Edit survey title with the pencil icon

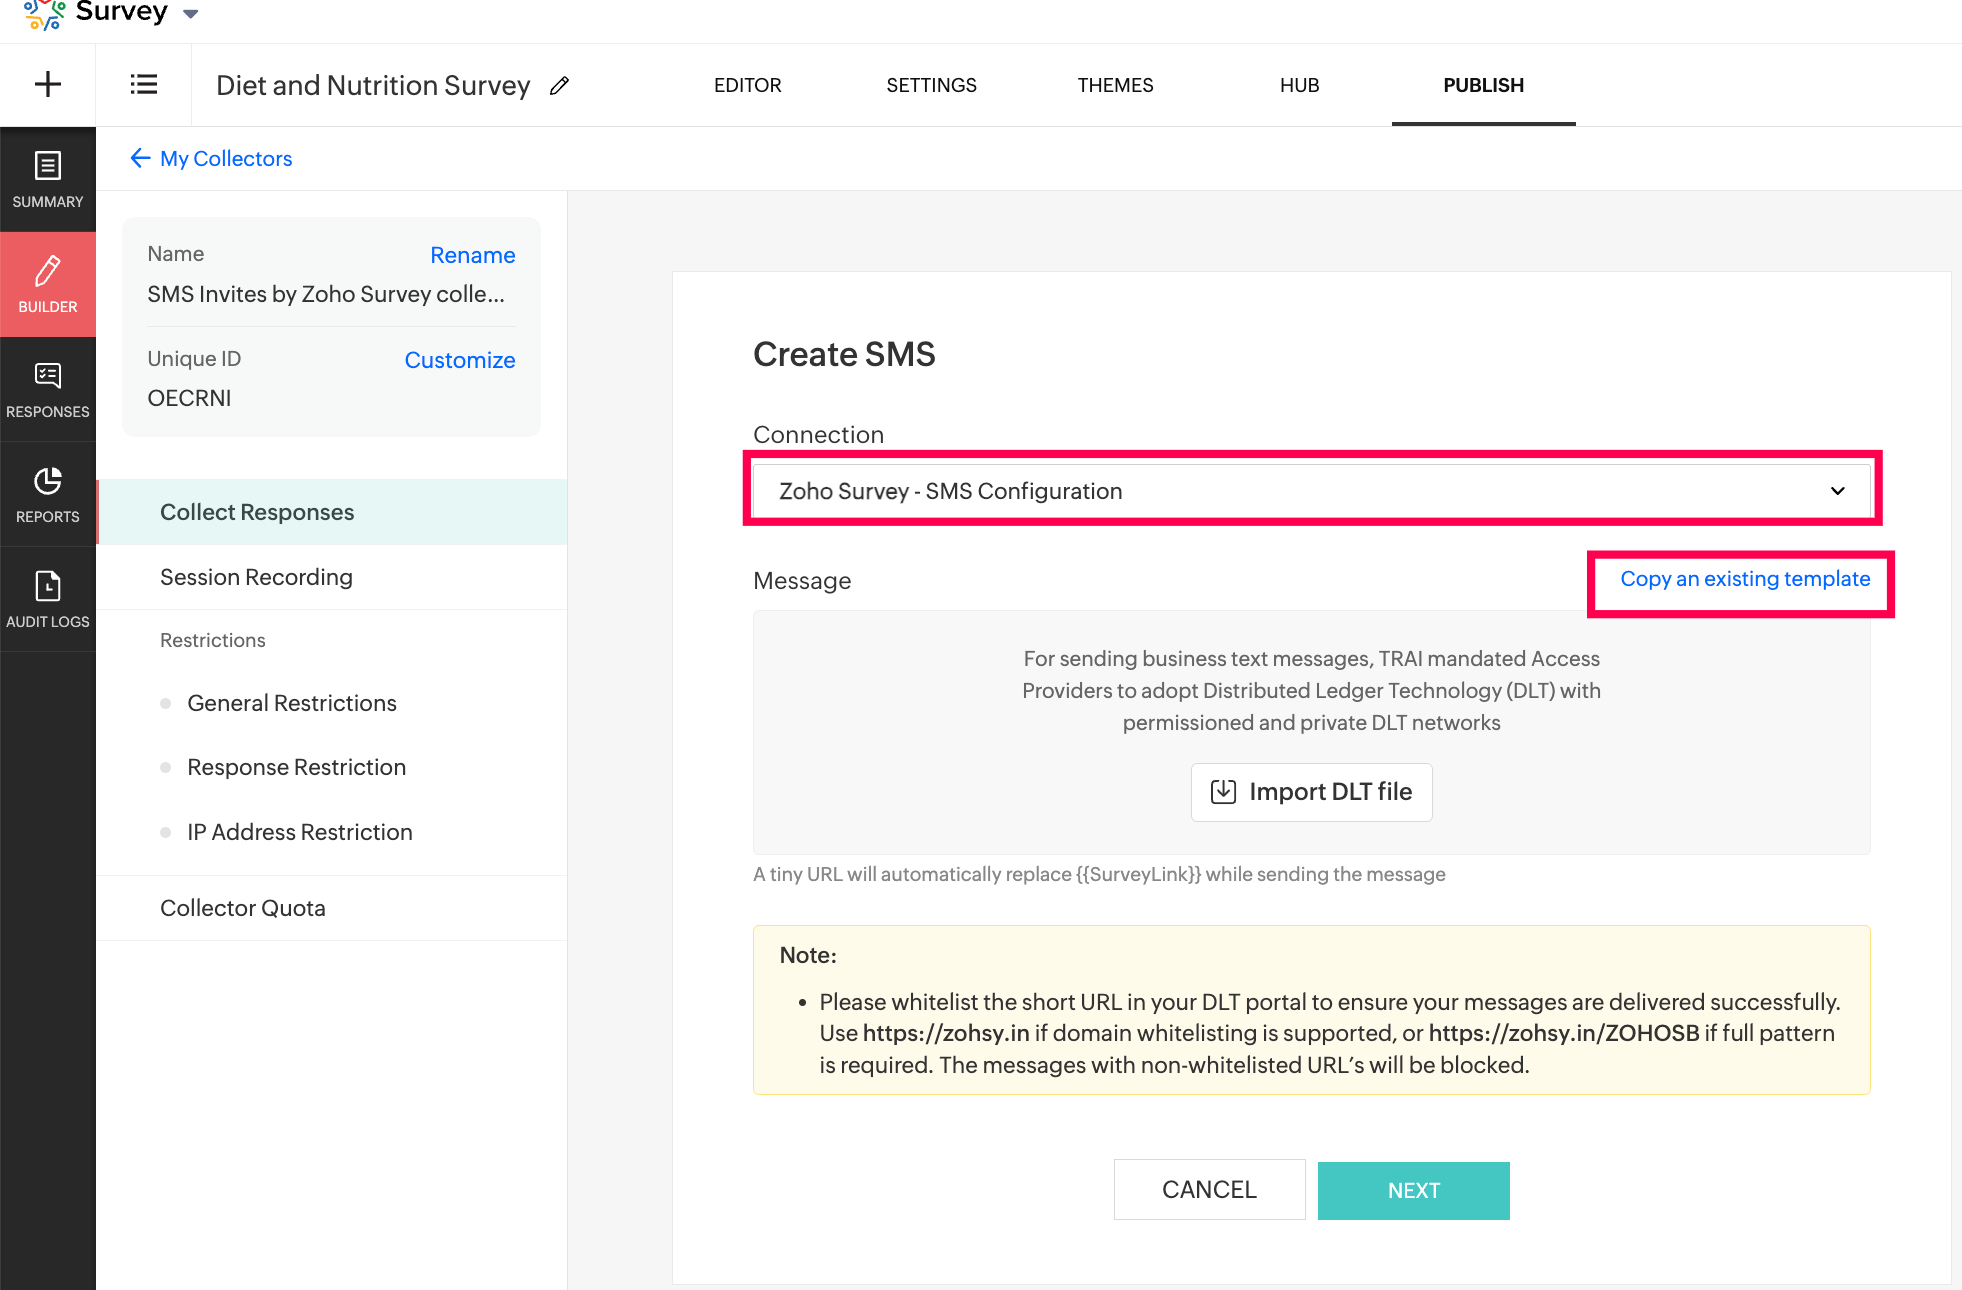pos(560,86)
